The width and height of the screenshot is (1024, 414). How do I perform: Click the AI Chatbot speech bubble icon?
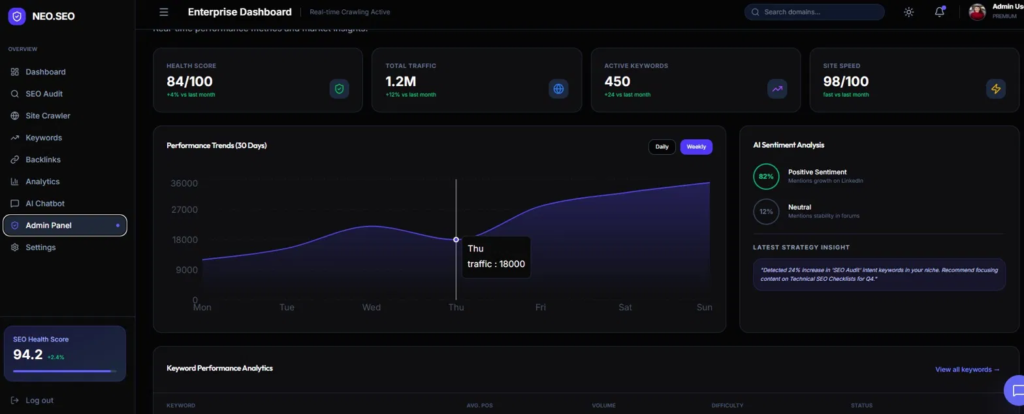point(15,204)
